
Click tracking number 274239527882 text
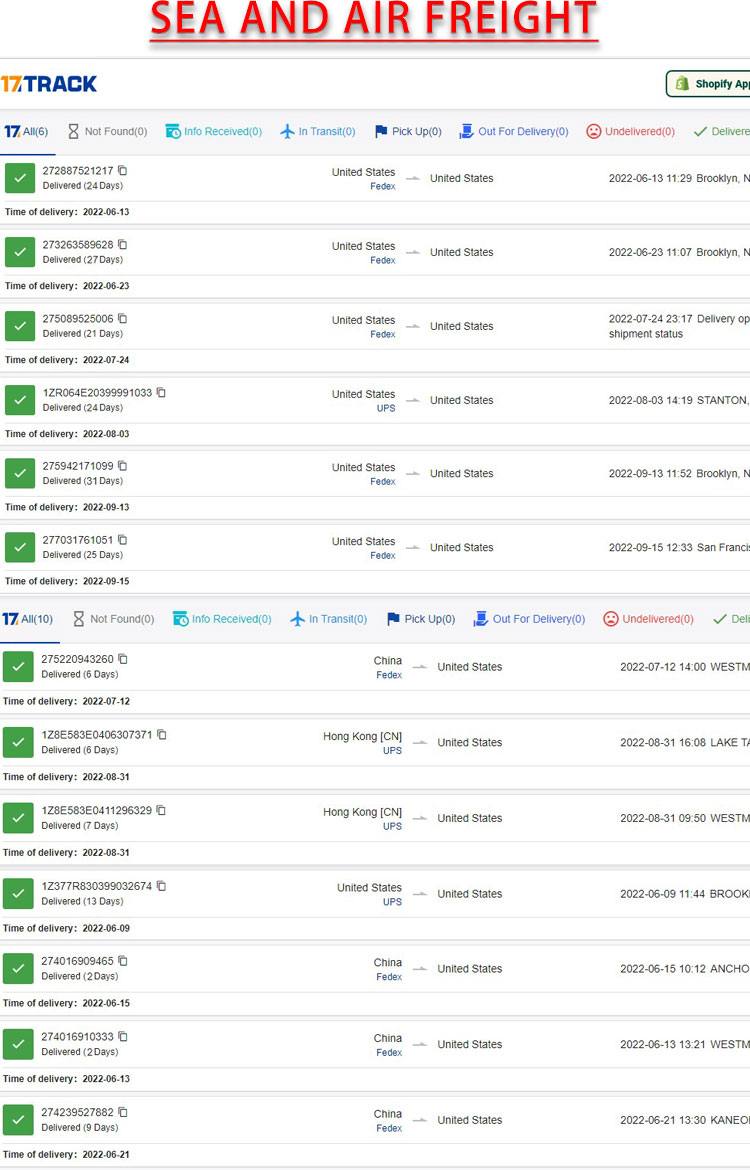pyautogui.click(x=78, y=1112)
